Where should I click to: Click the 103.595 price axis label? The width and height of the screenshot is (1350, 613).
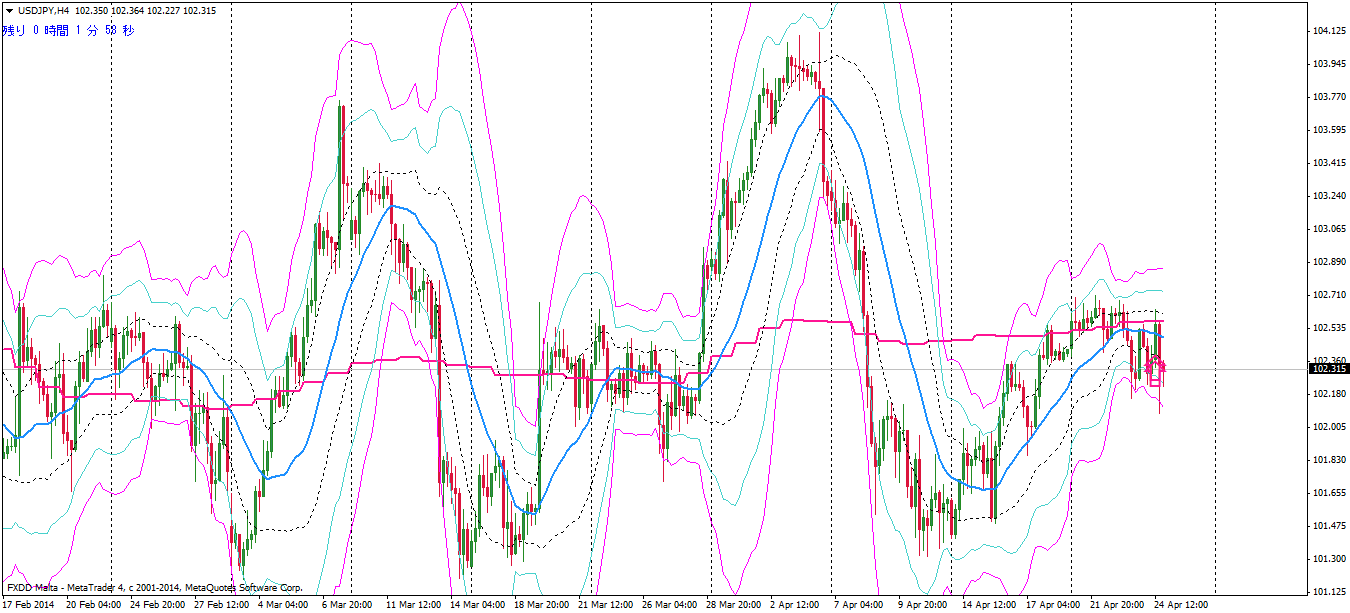tap(1329, 130)
